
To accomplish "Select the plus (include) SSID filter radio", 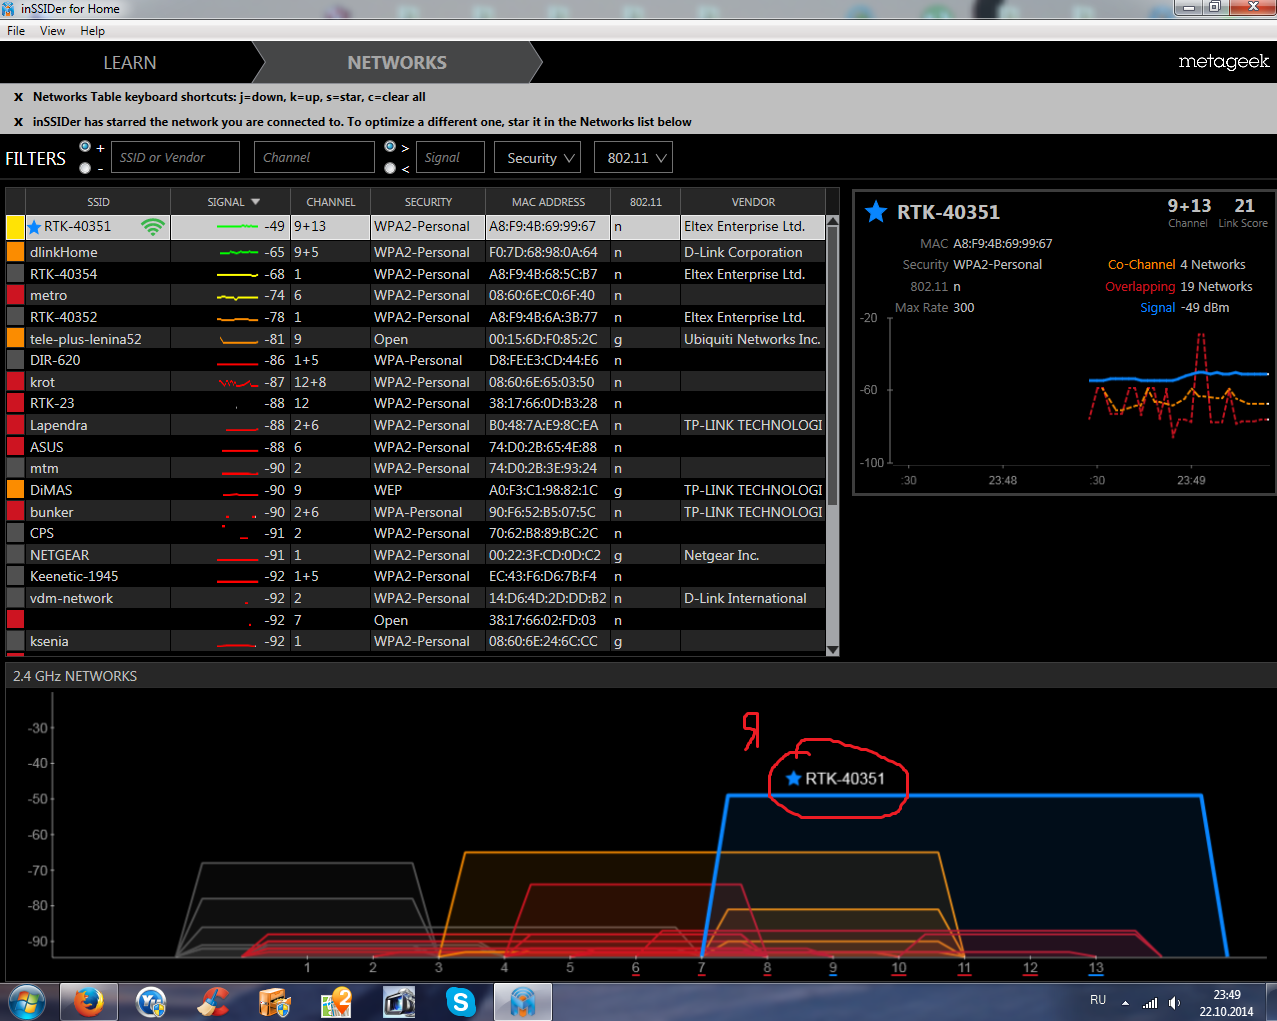I will (x=85, y=147).
